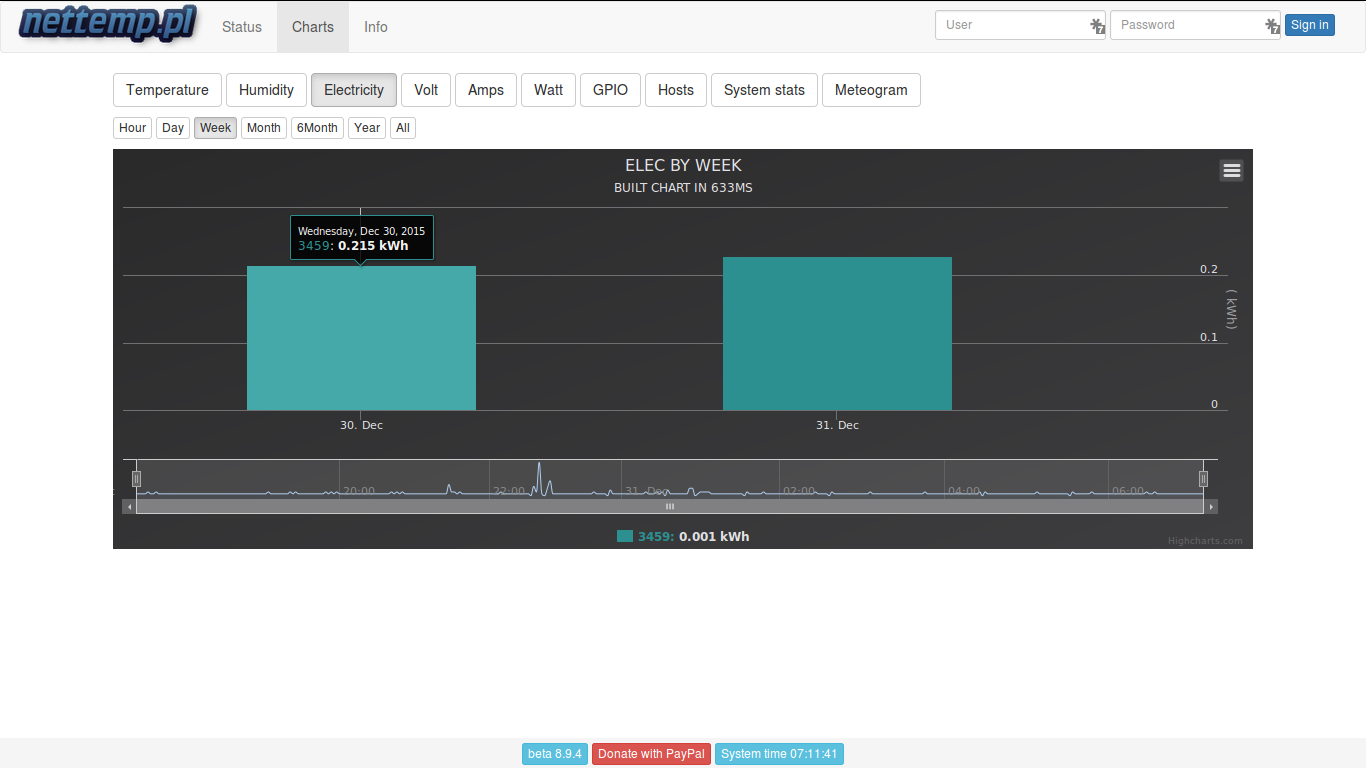Click the Sign in button
The height and width of the screenshot is (768, 1366).
1310,25
